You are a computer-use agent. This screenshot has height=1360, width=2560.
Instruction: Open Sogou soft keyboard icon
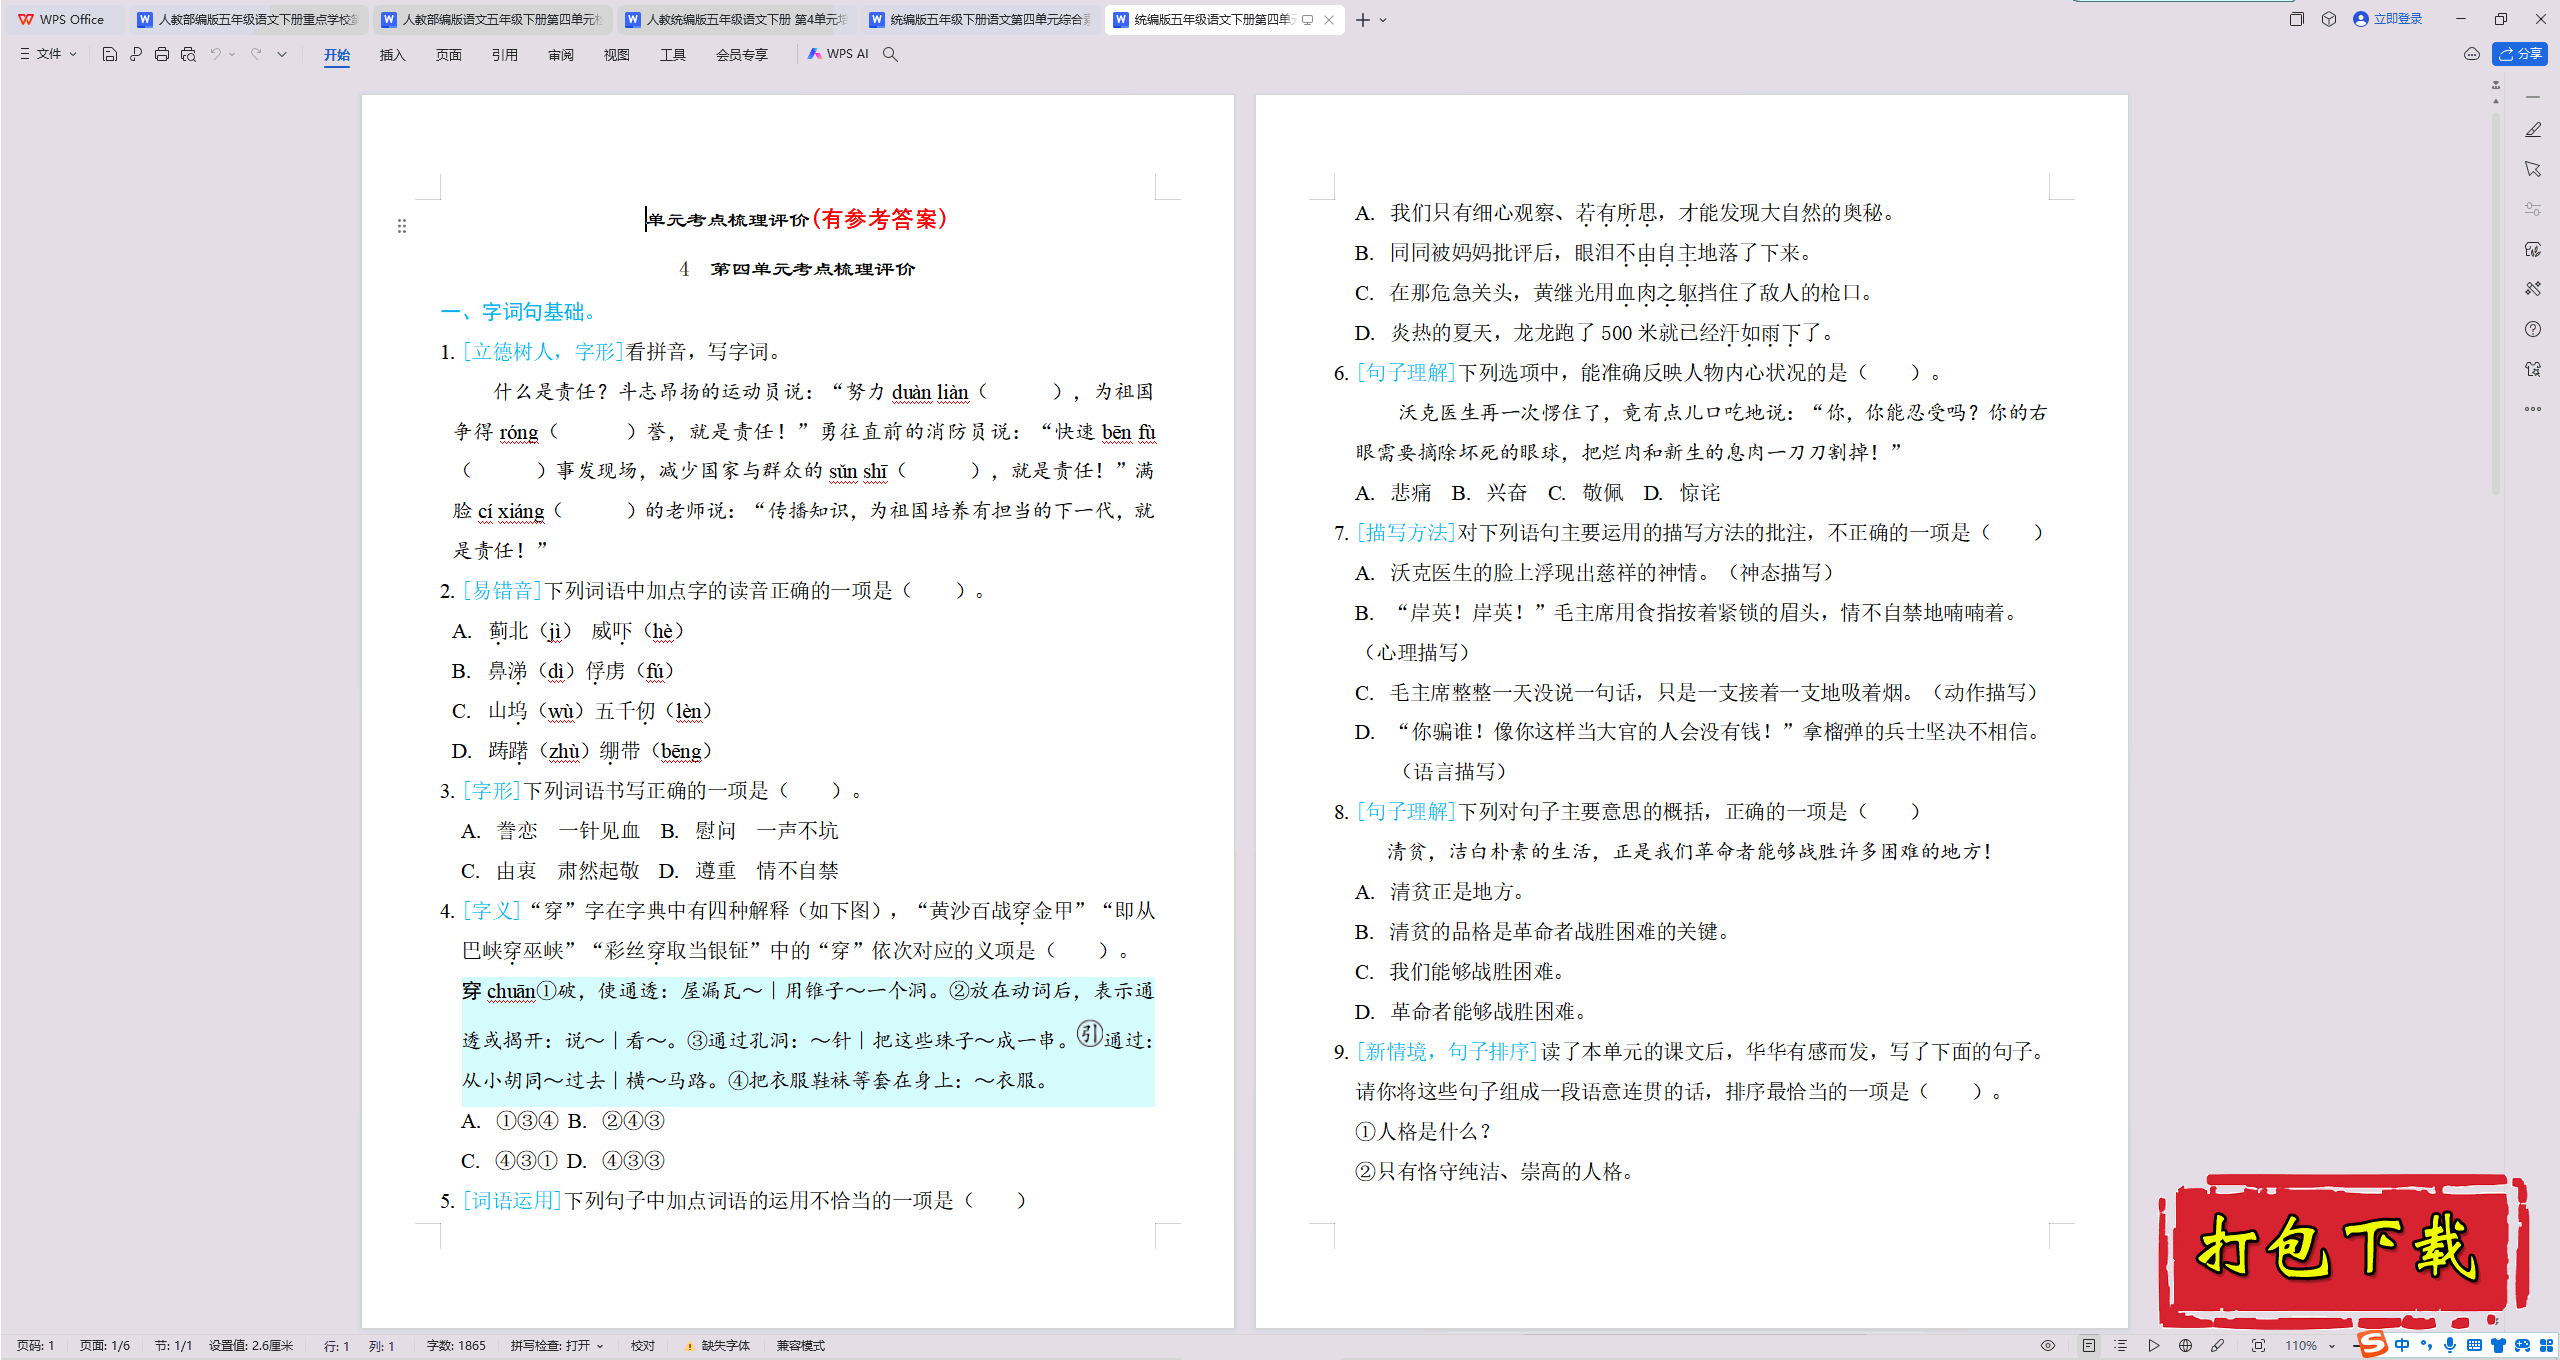point(2474,1346)
